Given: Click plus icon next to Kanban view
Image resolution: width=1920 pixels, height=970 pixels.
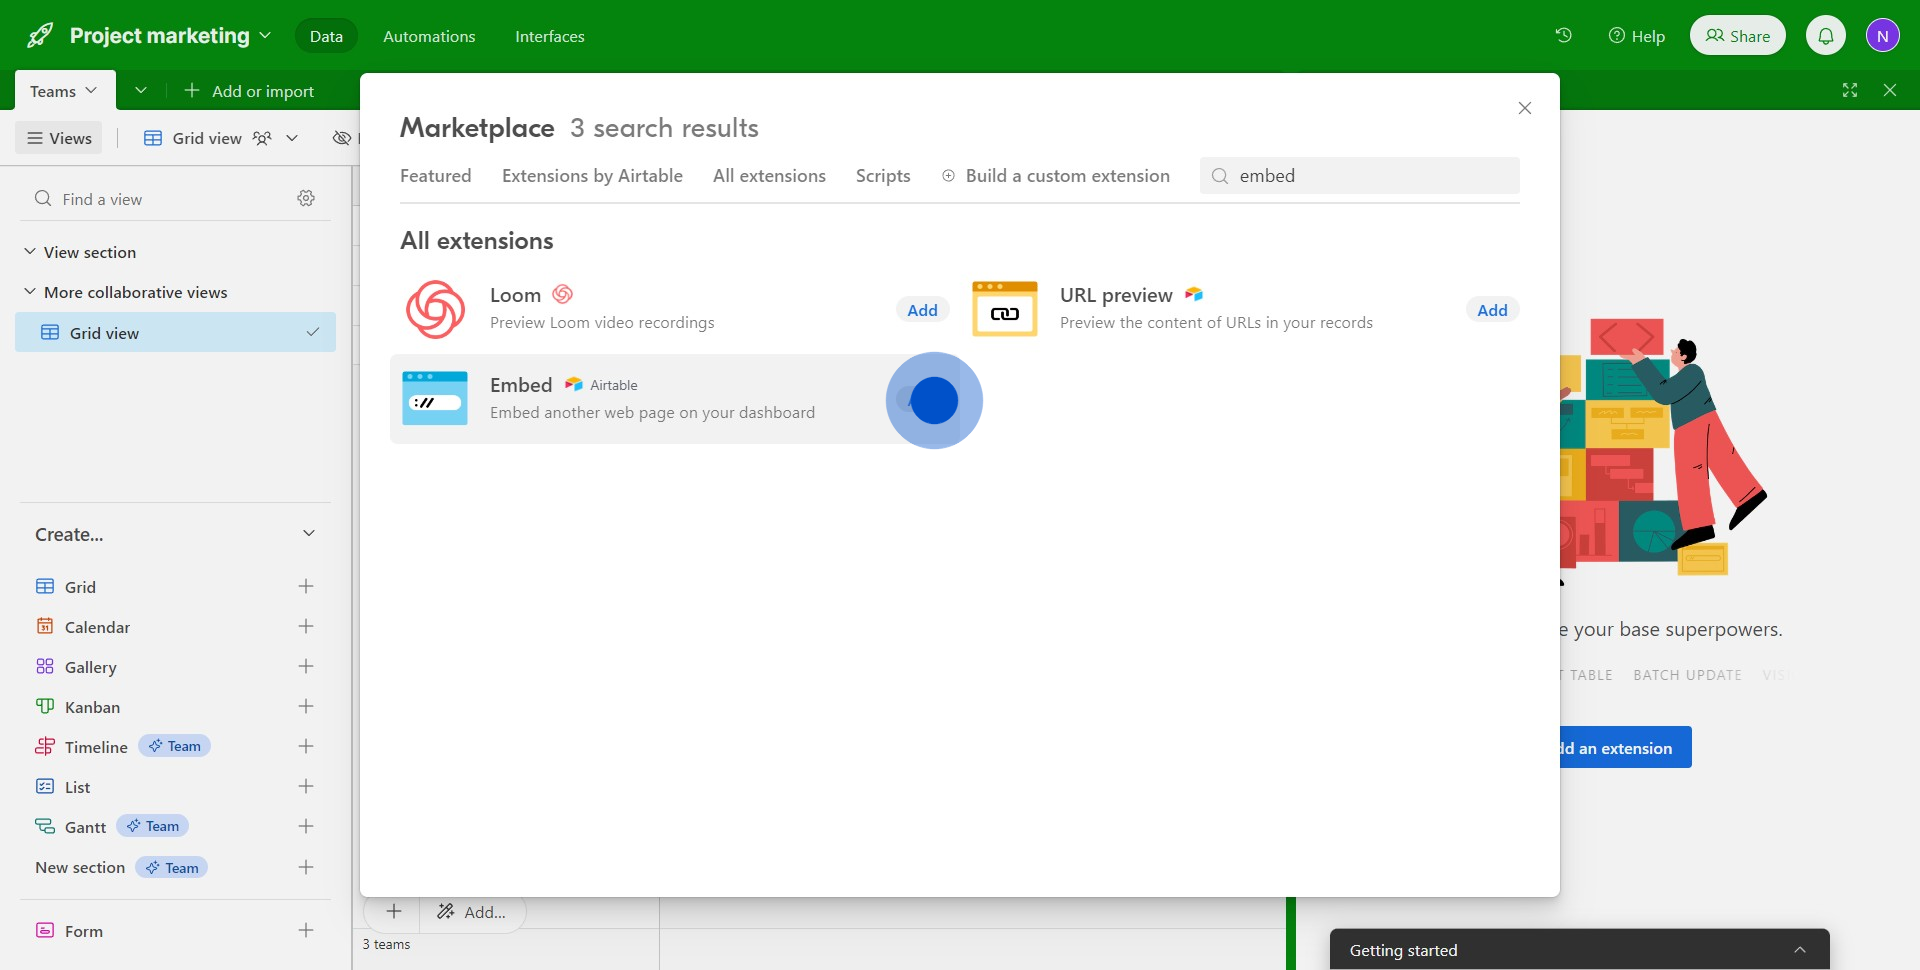Looking at the screenshot, I should (306, 707).
